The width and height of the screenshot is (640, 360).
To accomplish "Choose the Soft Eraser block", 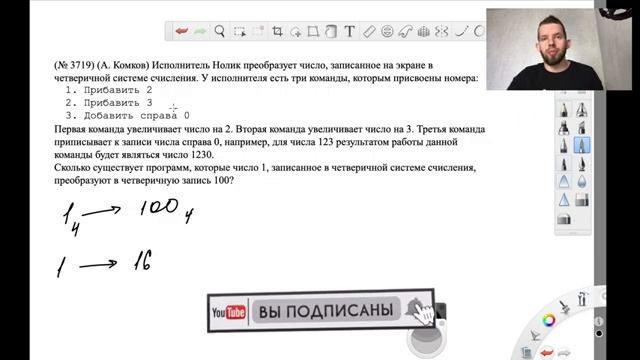I will tap(564, 219).
